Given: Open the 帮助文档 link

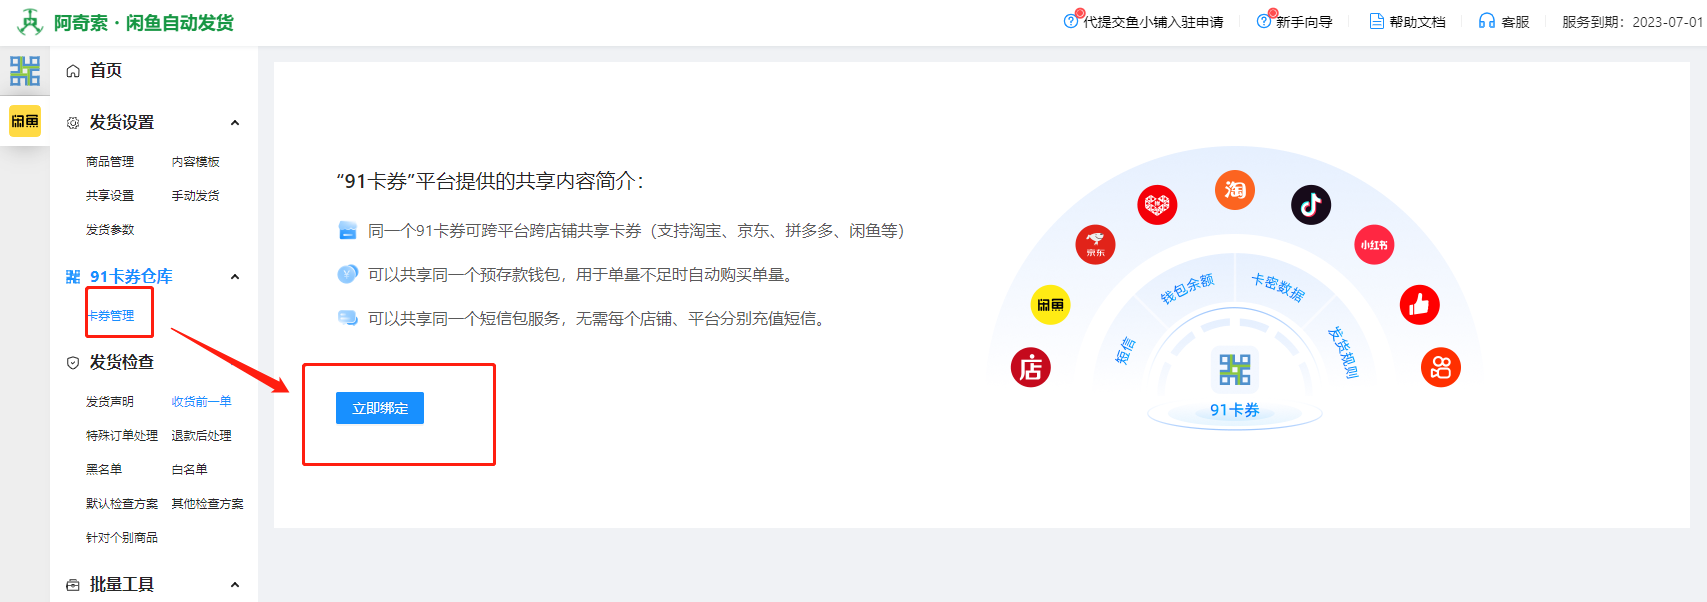Looking at the screenshot, I should pos(1417,22).
